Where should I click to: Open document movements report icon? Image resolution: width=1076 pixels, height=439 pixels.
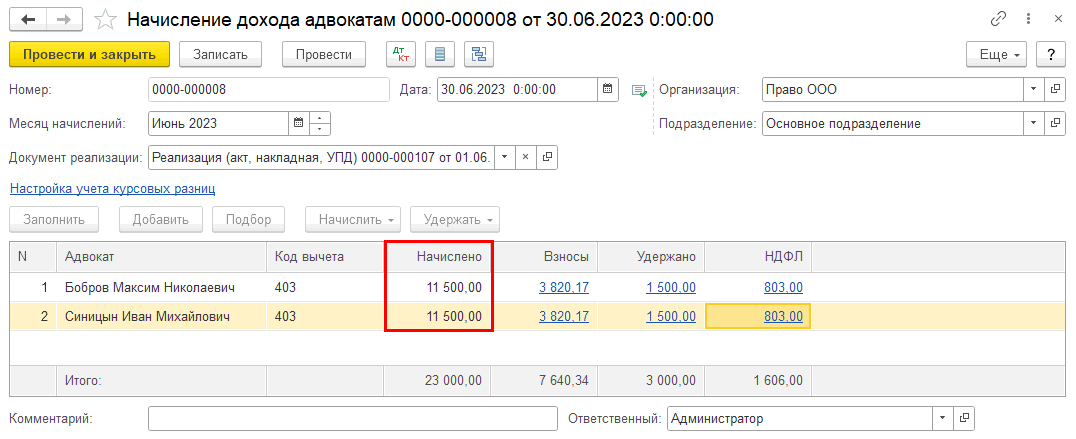[440, 54]
